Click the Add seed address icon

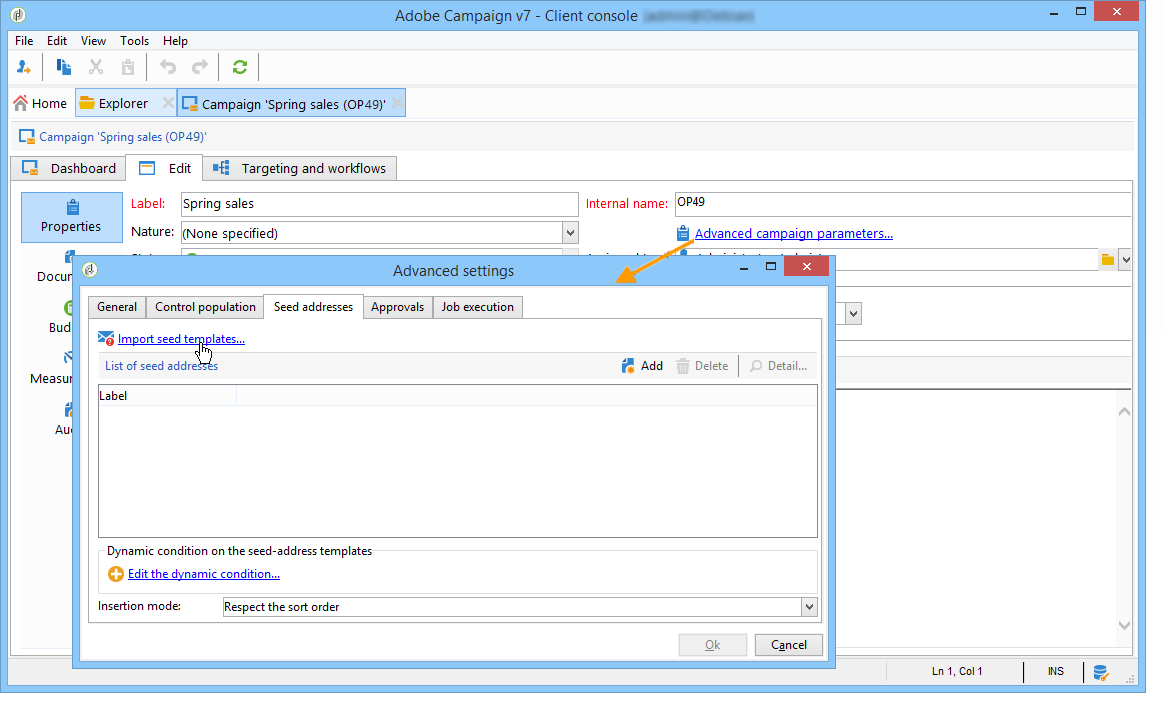pyautogui.click(x=628, y=365)
